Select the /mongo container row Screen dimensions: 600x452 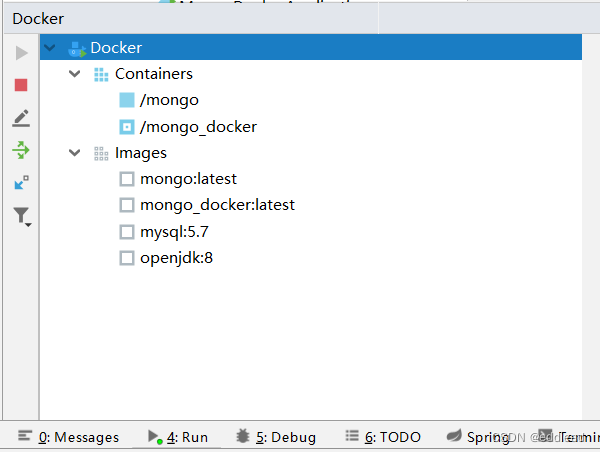pyautogui.click(x=311, y=100)
